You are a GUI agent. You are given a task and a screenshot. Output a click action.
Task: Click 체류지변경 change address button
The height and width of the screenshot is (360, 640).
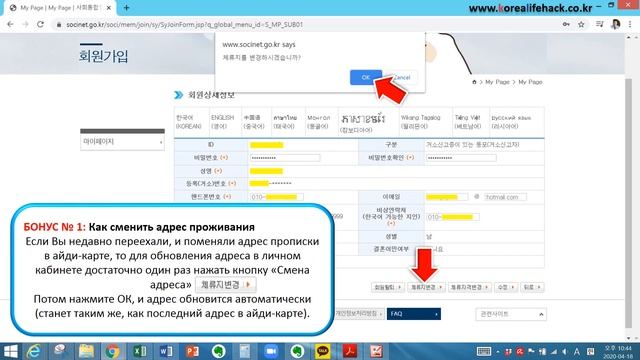pos(427,287)
